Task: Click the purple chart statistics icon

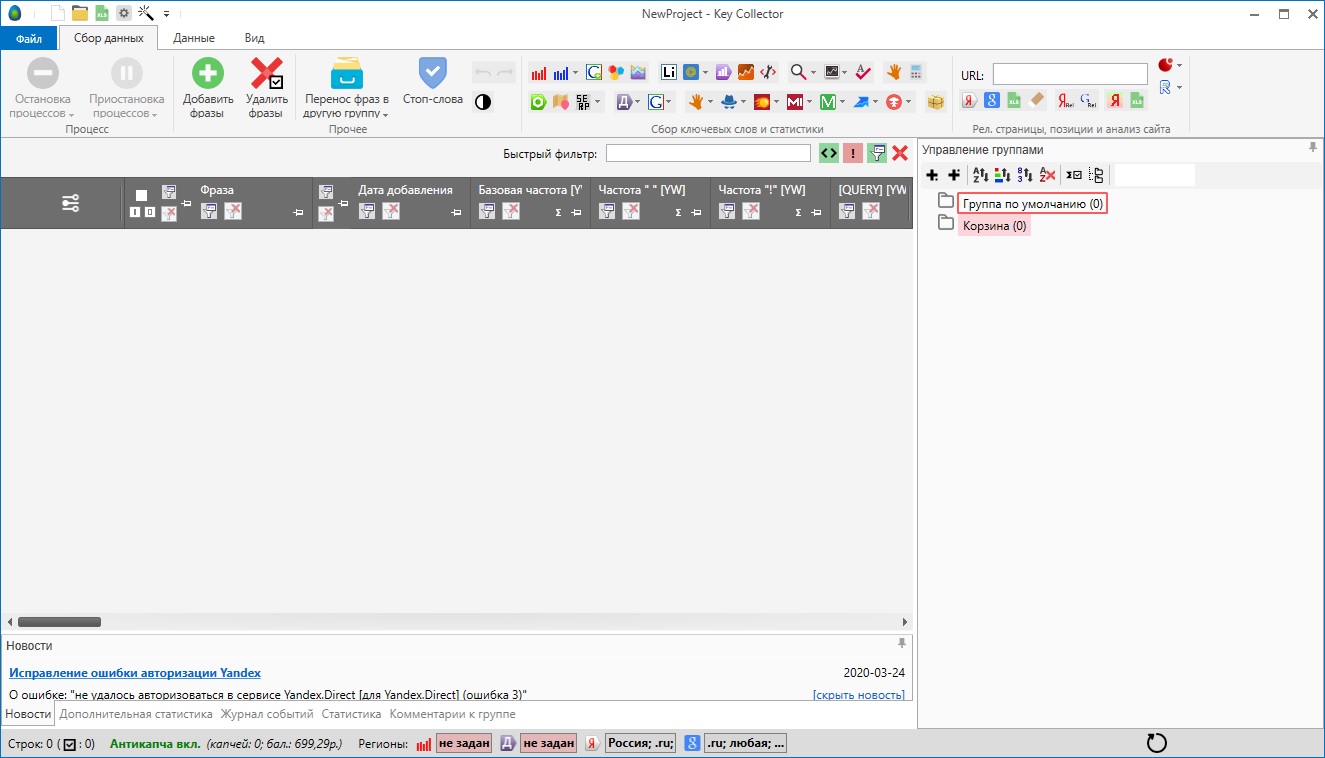Action: (x=724, y=72)
